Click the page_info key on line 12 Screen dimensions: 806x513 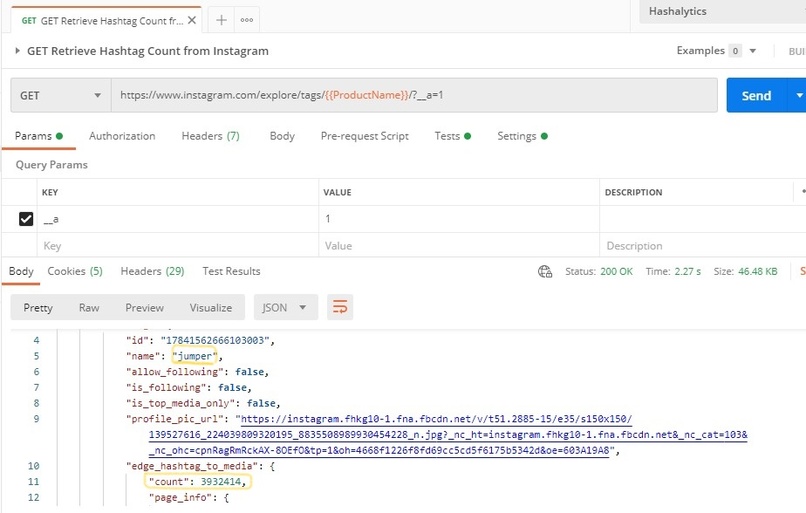(x=180, y=498)
